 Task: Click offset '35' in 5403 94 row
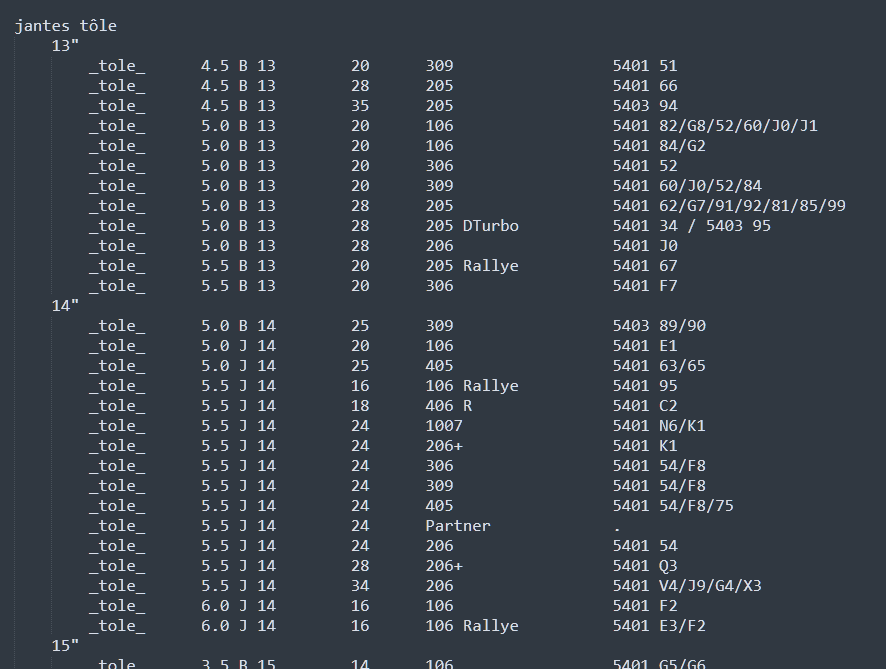point(361,106)
